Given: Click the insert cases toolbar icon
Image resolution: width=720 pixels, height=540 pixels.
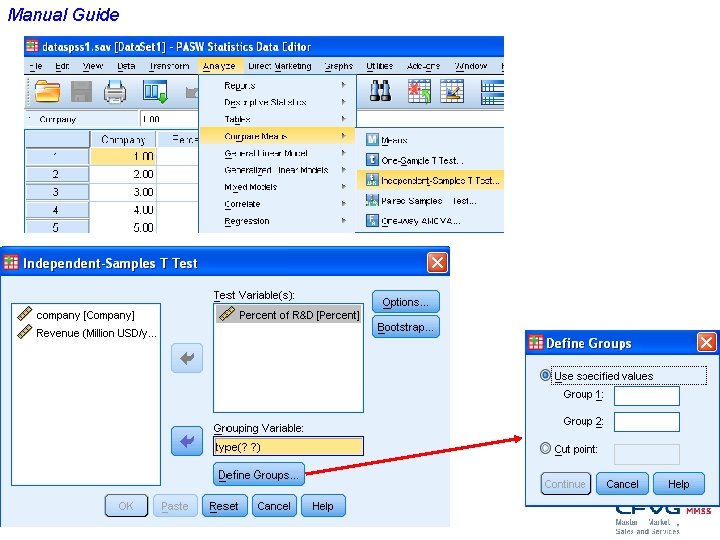Looking at the screenshot, I should 420,91.
